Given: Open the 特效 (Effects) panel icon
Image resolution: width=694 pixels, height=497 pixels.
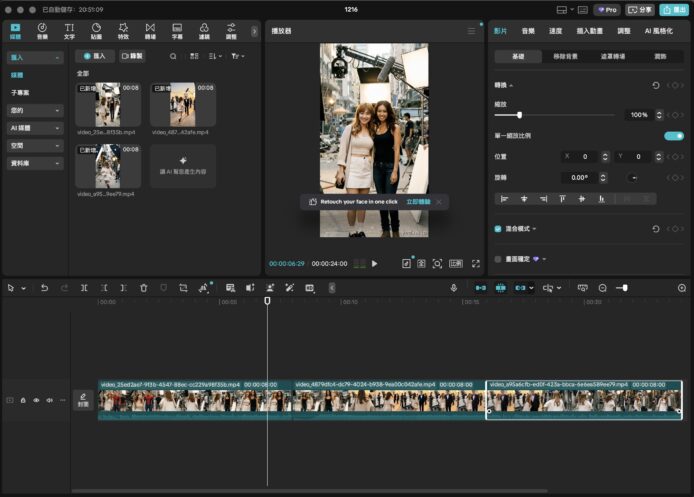Looking at the screenshot, I should click(123, 31).
